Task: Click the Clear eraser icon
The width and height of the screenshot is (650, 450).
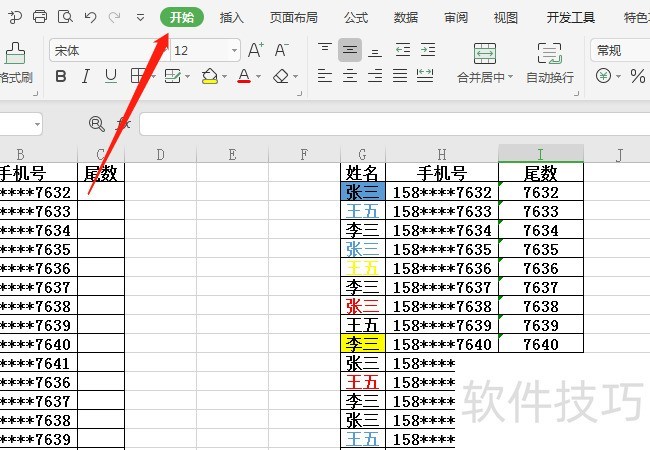Action: [x=281, y=76]
